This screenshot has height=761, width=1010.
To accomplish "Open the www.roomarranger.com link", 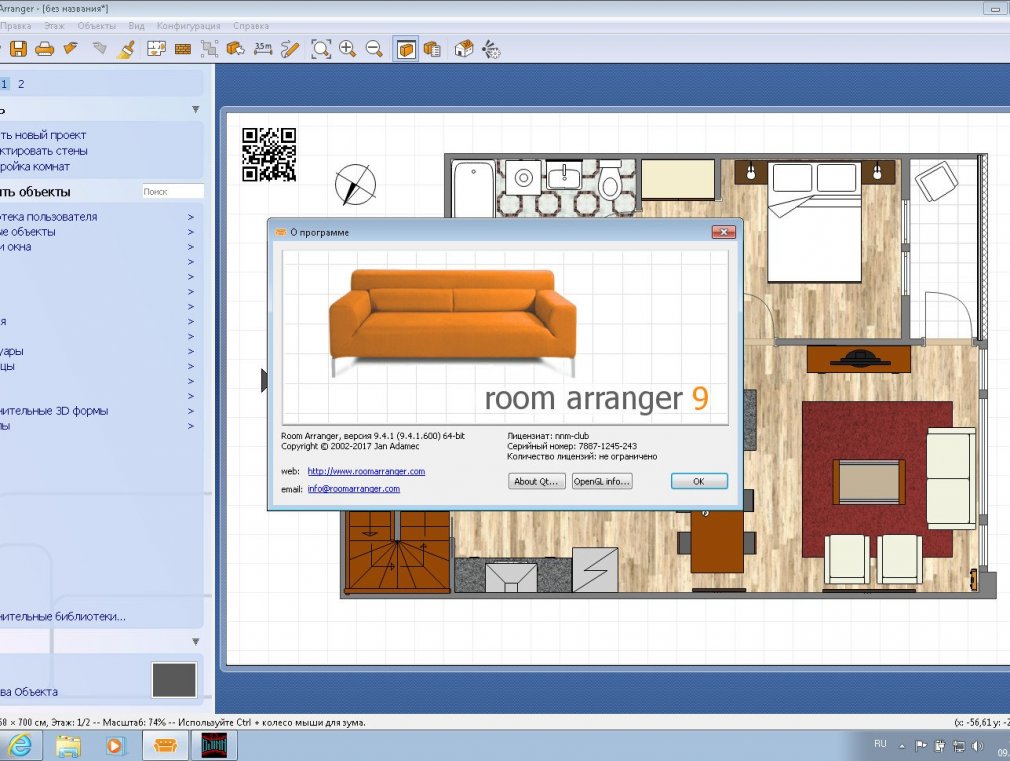I will pyautogui.click(x=366, y=471).
